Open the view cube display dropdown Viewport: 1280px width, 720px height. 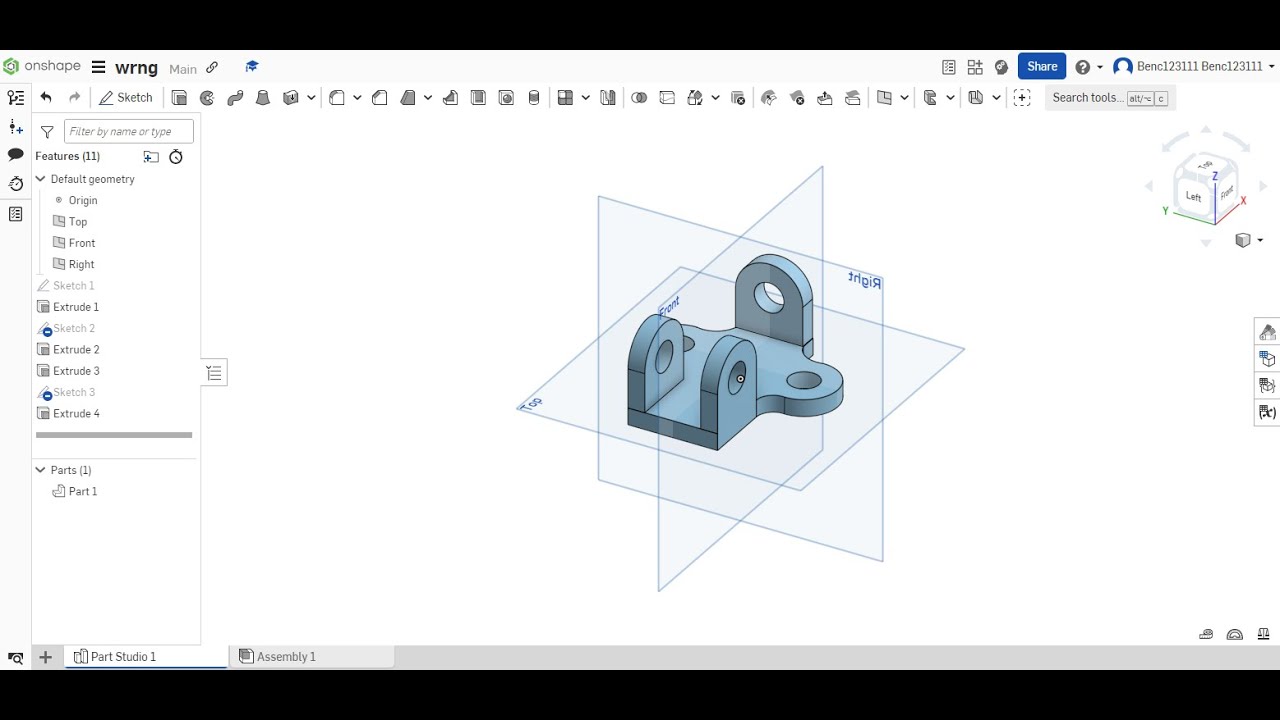1260,240
